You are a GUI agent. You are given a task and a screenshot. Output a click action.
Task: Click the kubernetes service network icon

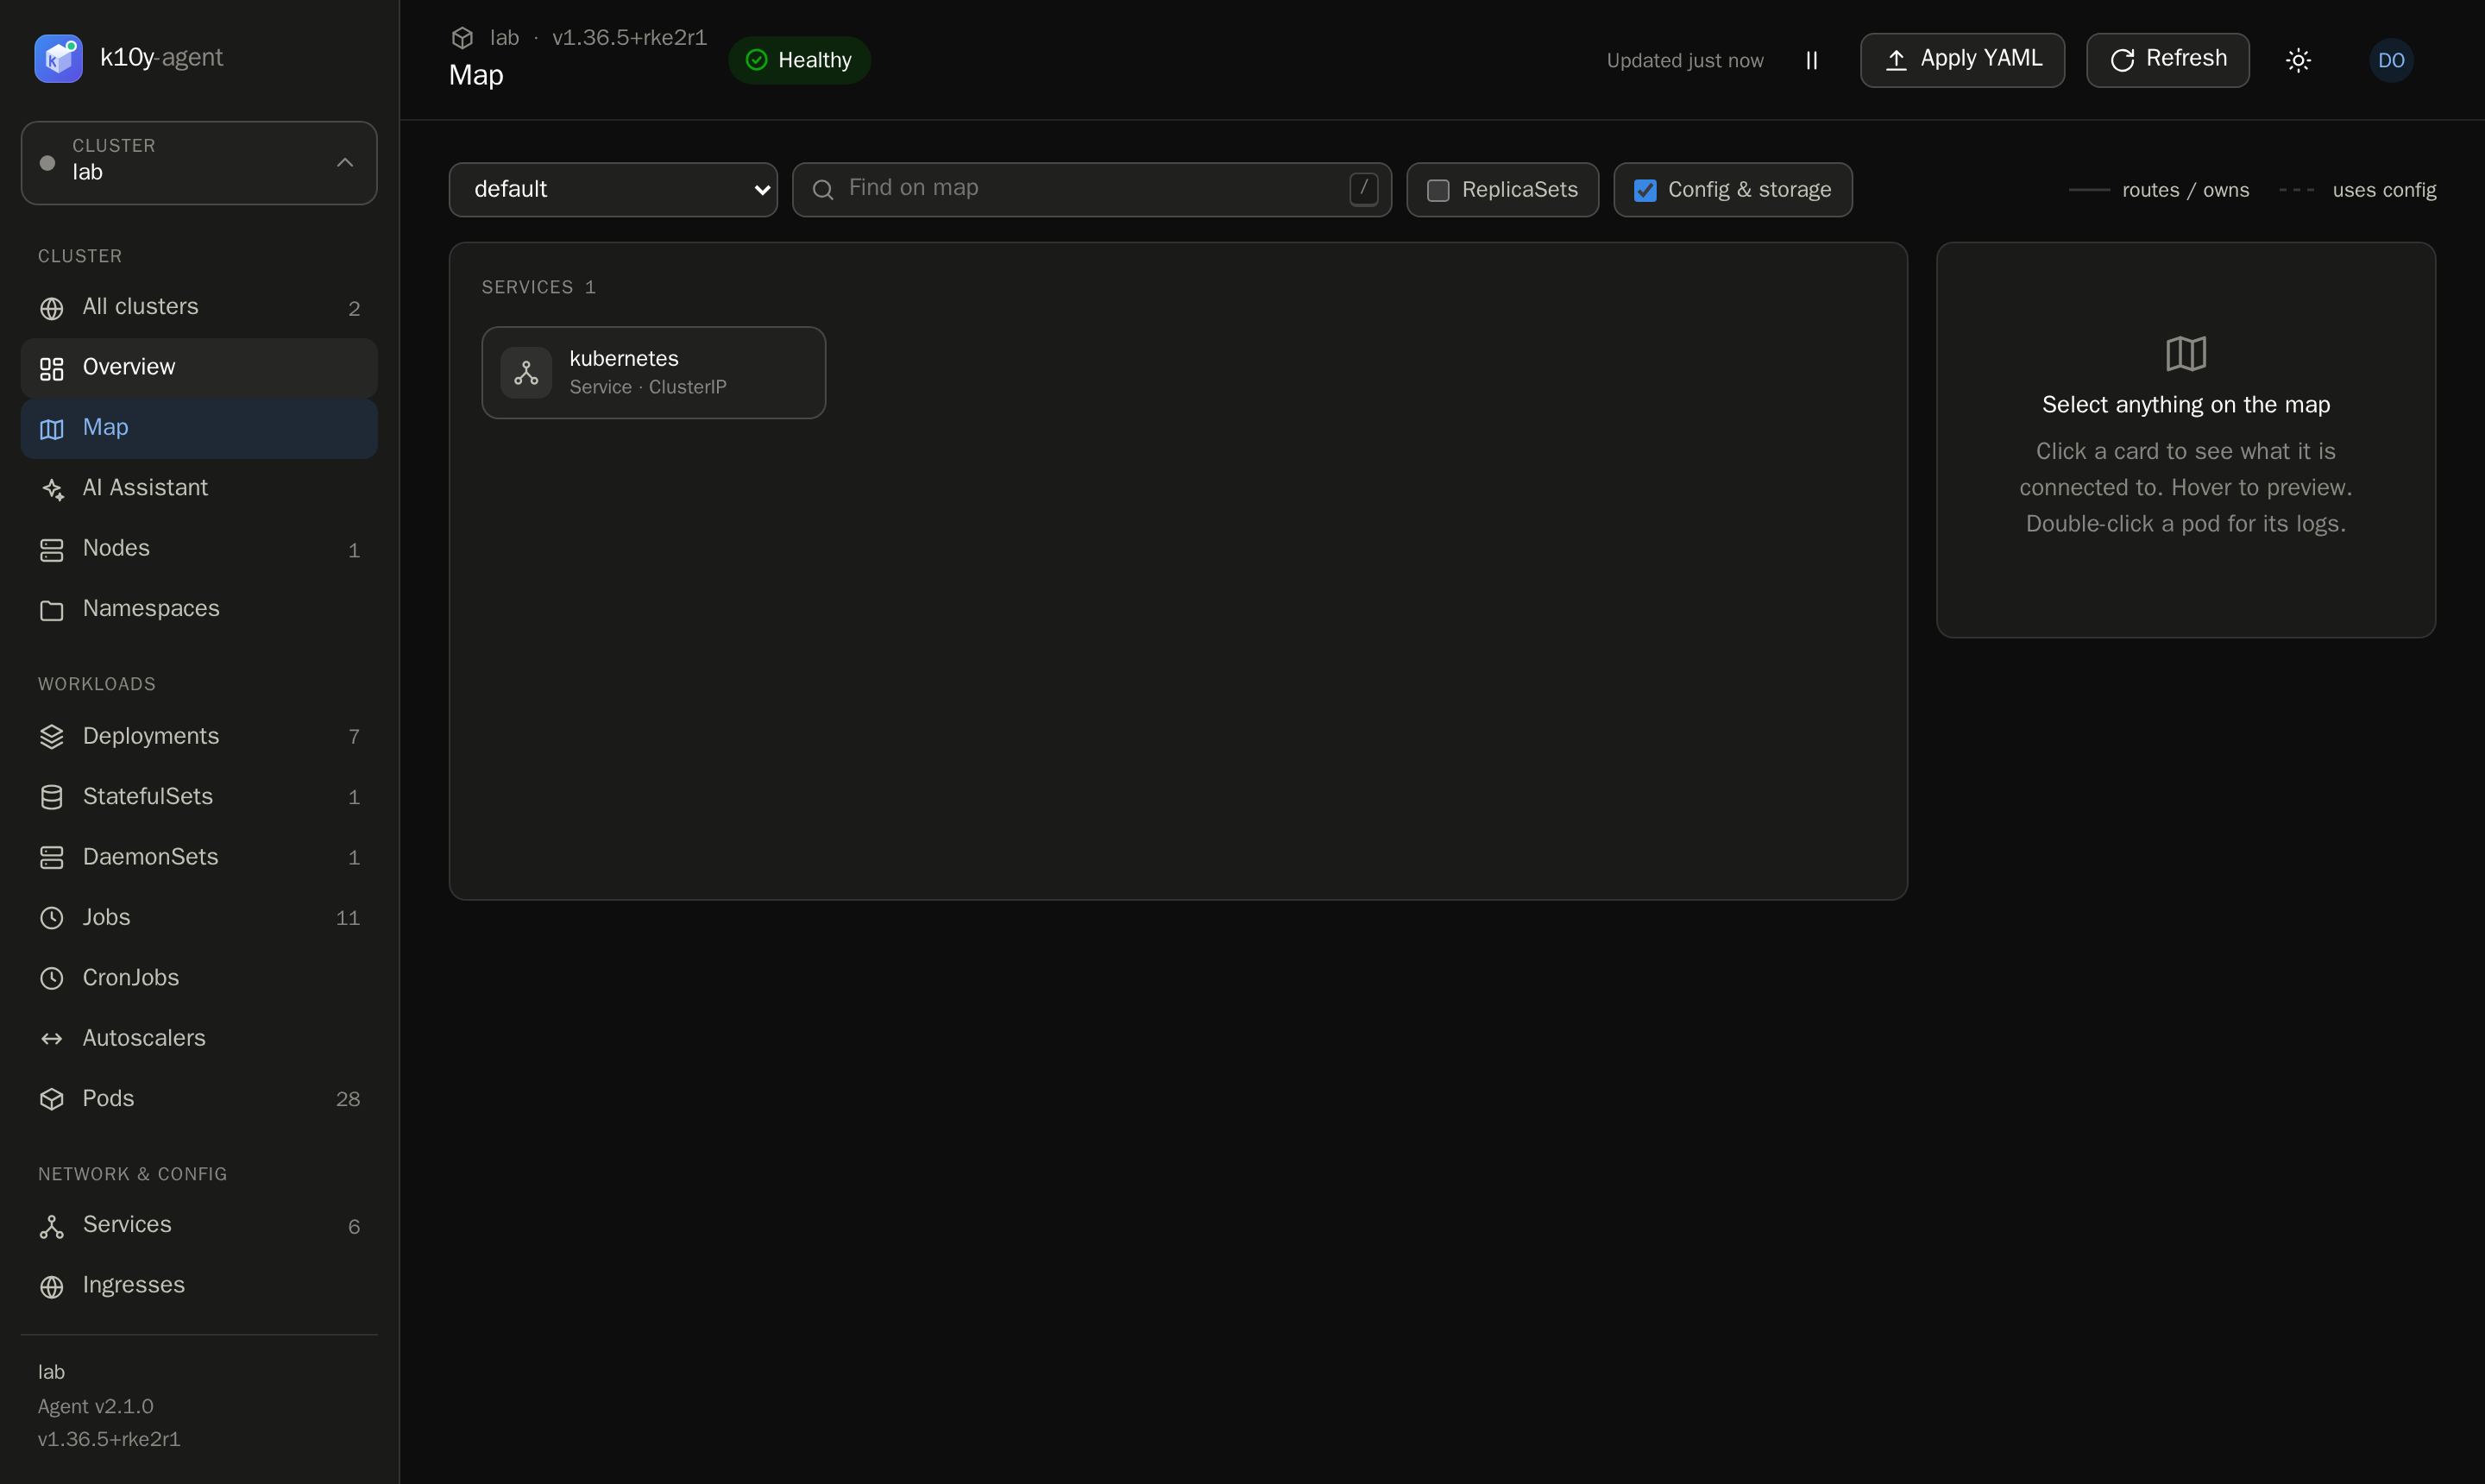coord(526,373)
